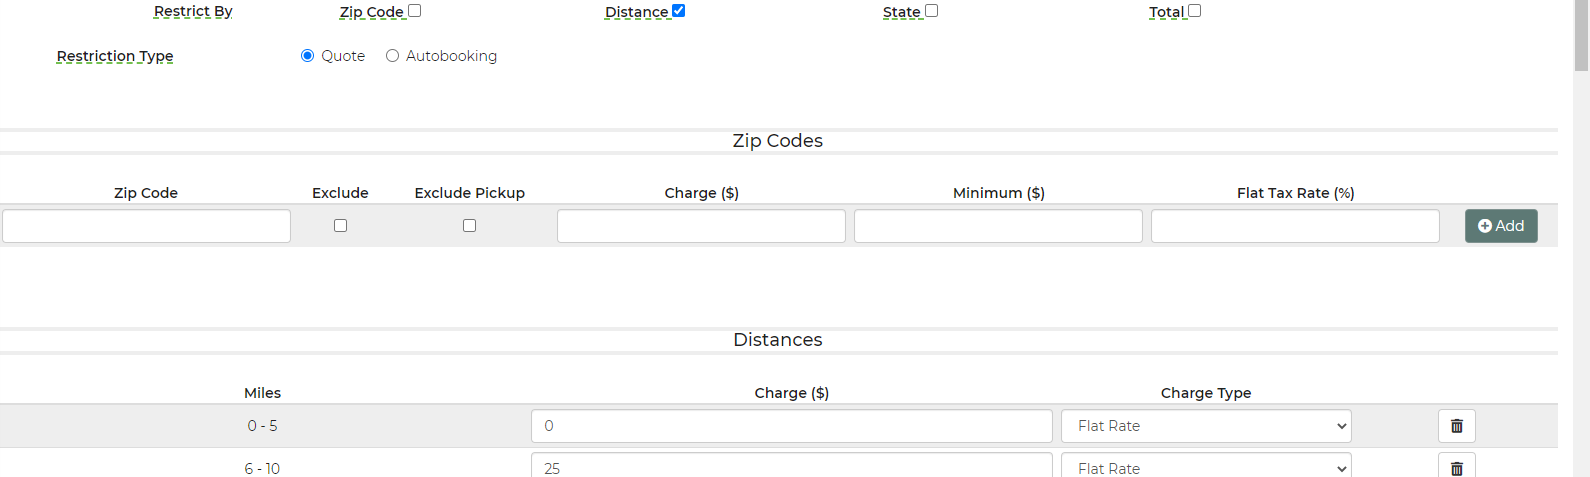Screen dimensions: 1590x477
Task: Click trash icon for 6 - 10 miles row
Action: pyautogui.click(x=1456, y=467)
